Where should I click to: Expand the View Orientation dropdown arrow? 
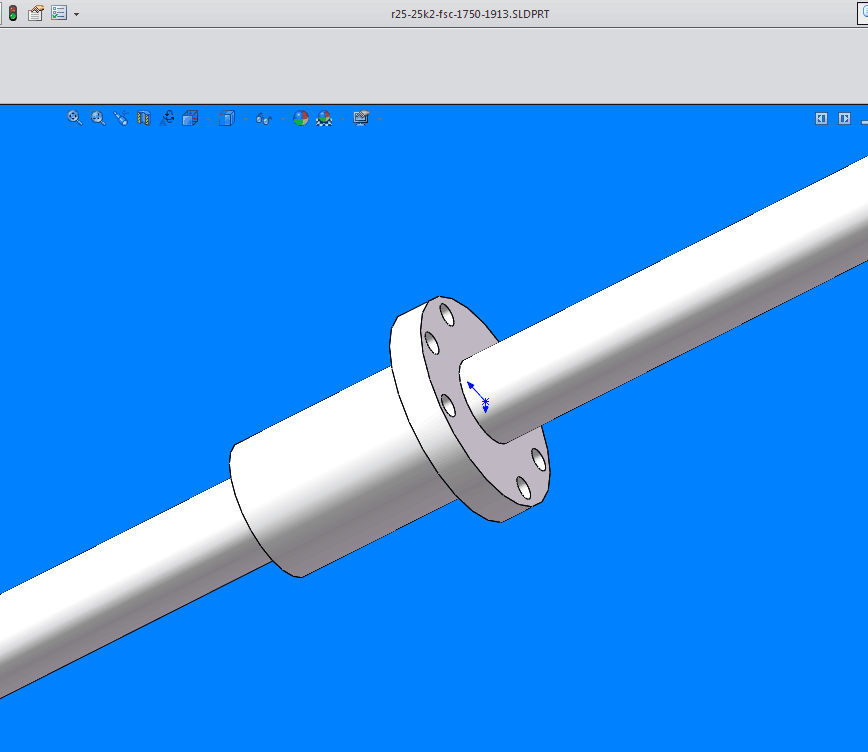208,118
